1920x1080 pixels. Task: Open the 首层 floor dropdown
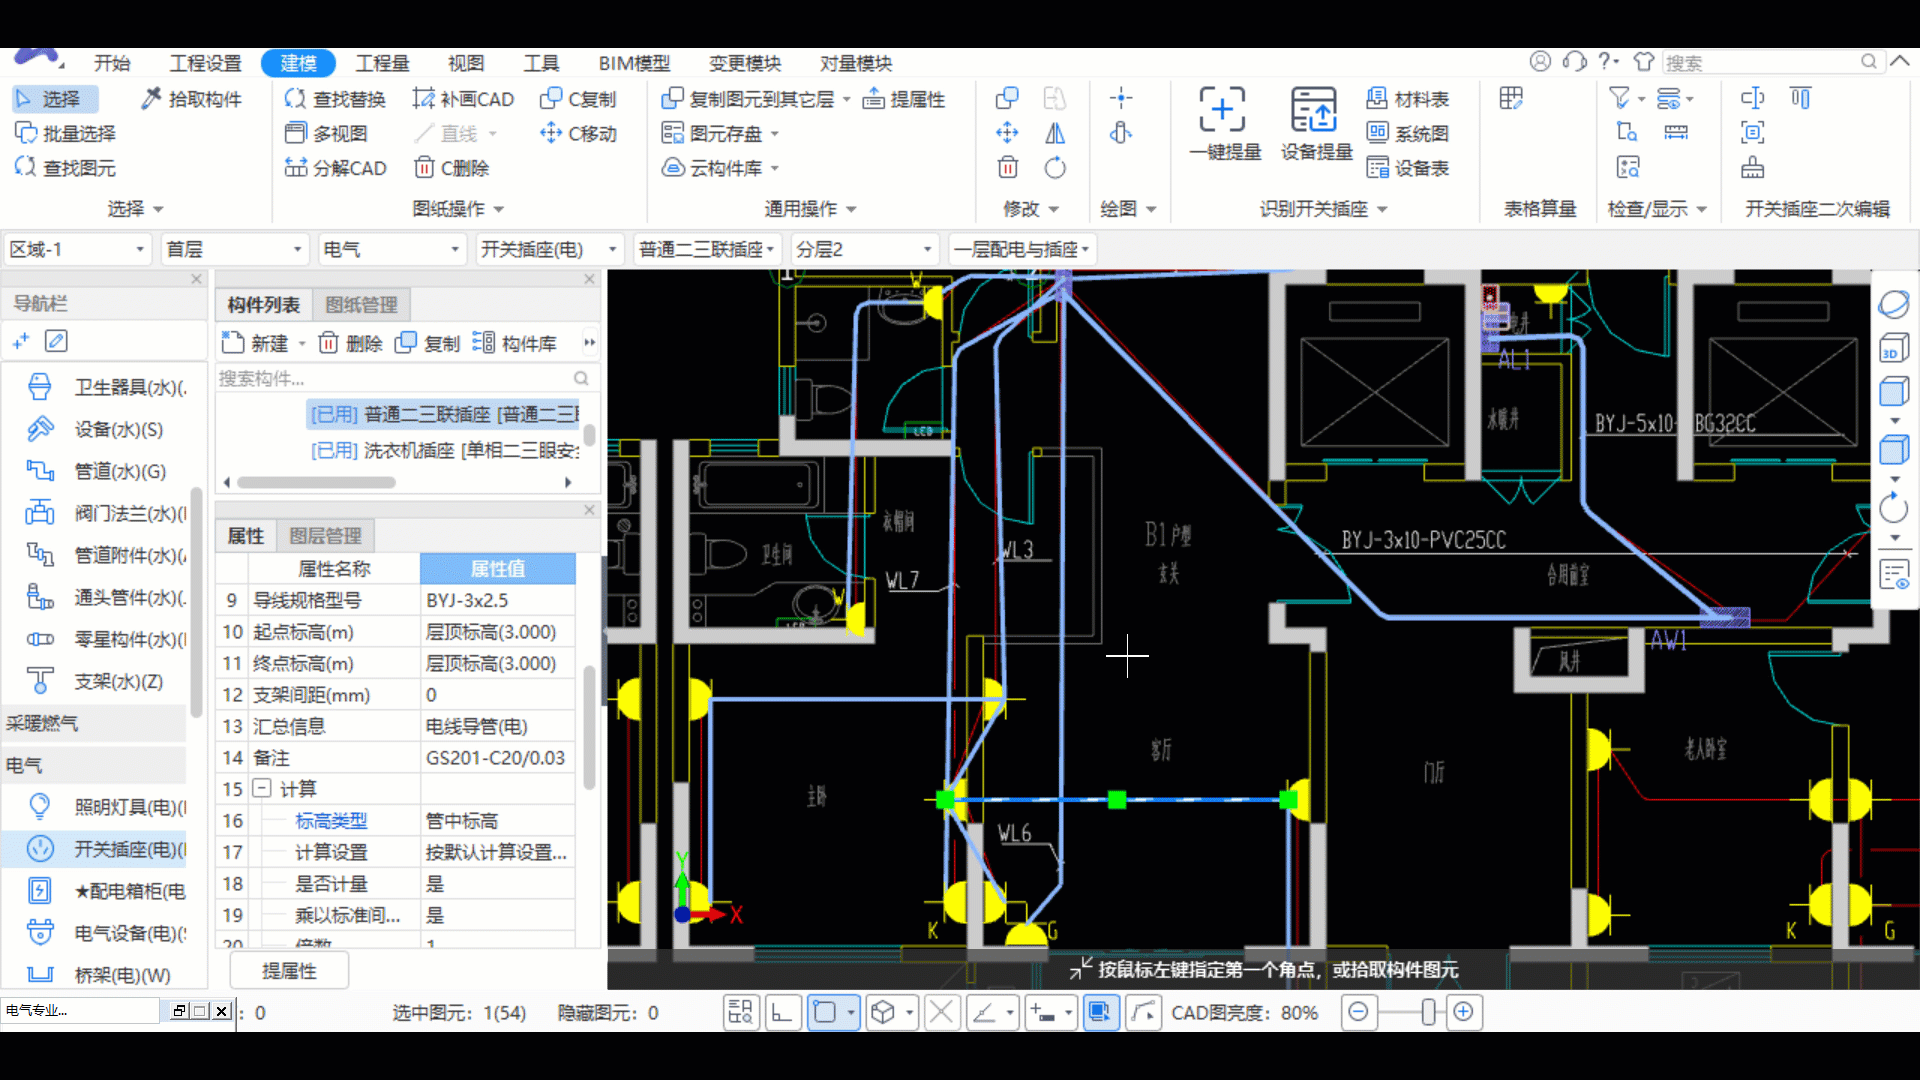click(x=297, y=249)
